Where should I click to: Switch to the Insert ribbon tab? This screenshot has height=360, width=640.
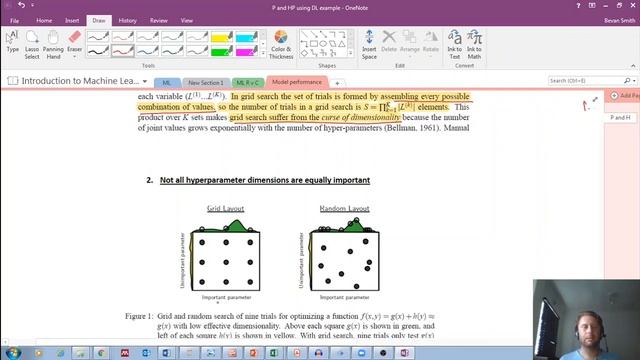72,20
